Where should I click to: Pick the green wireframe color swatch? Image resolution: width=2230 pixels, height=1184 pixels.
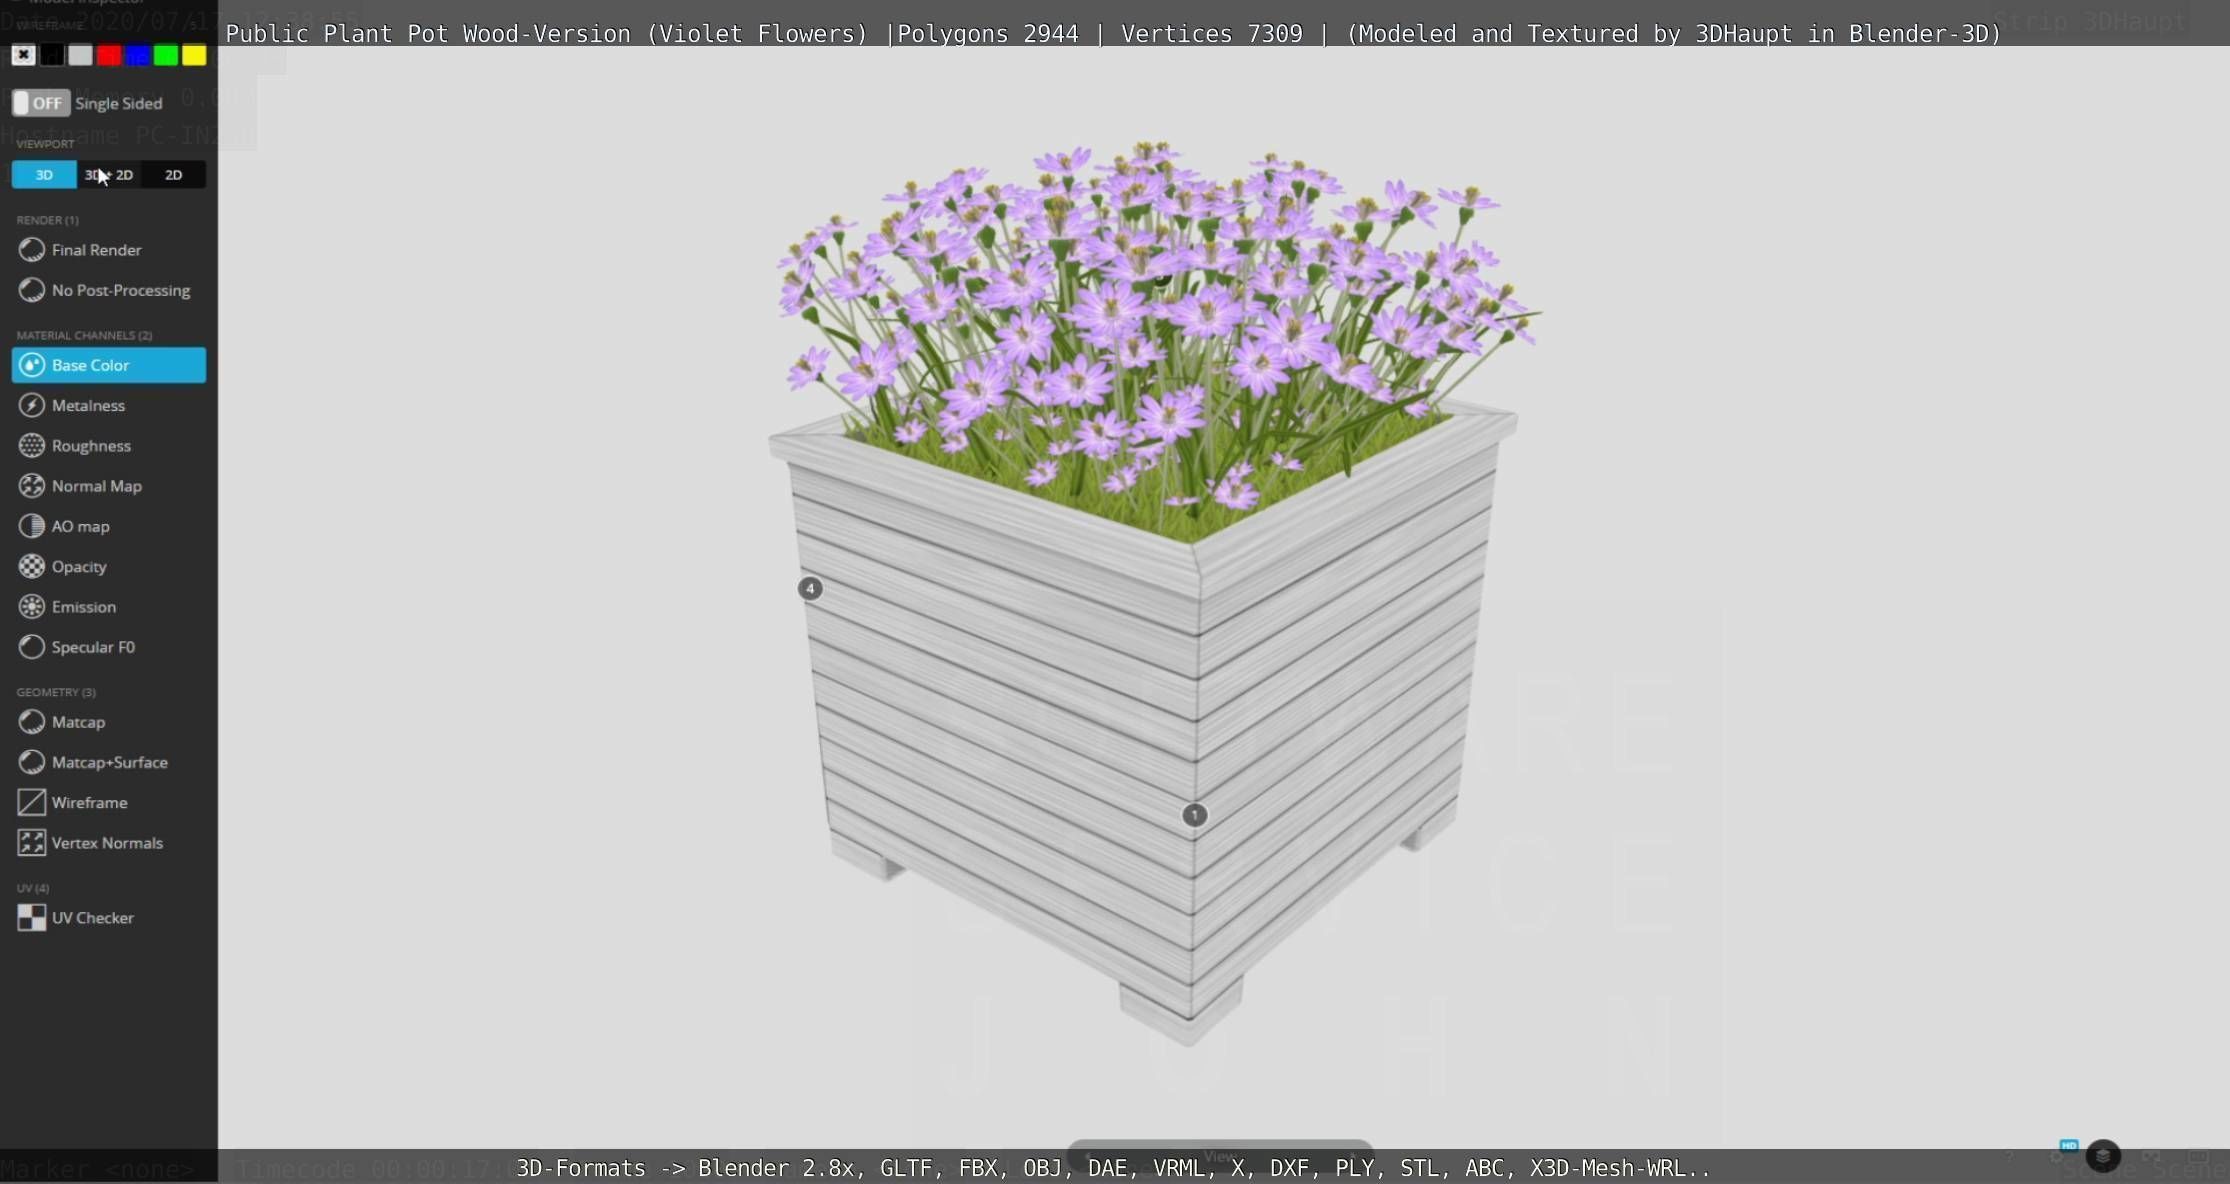click(166, 55)
